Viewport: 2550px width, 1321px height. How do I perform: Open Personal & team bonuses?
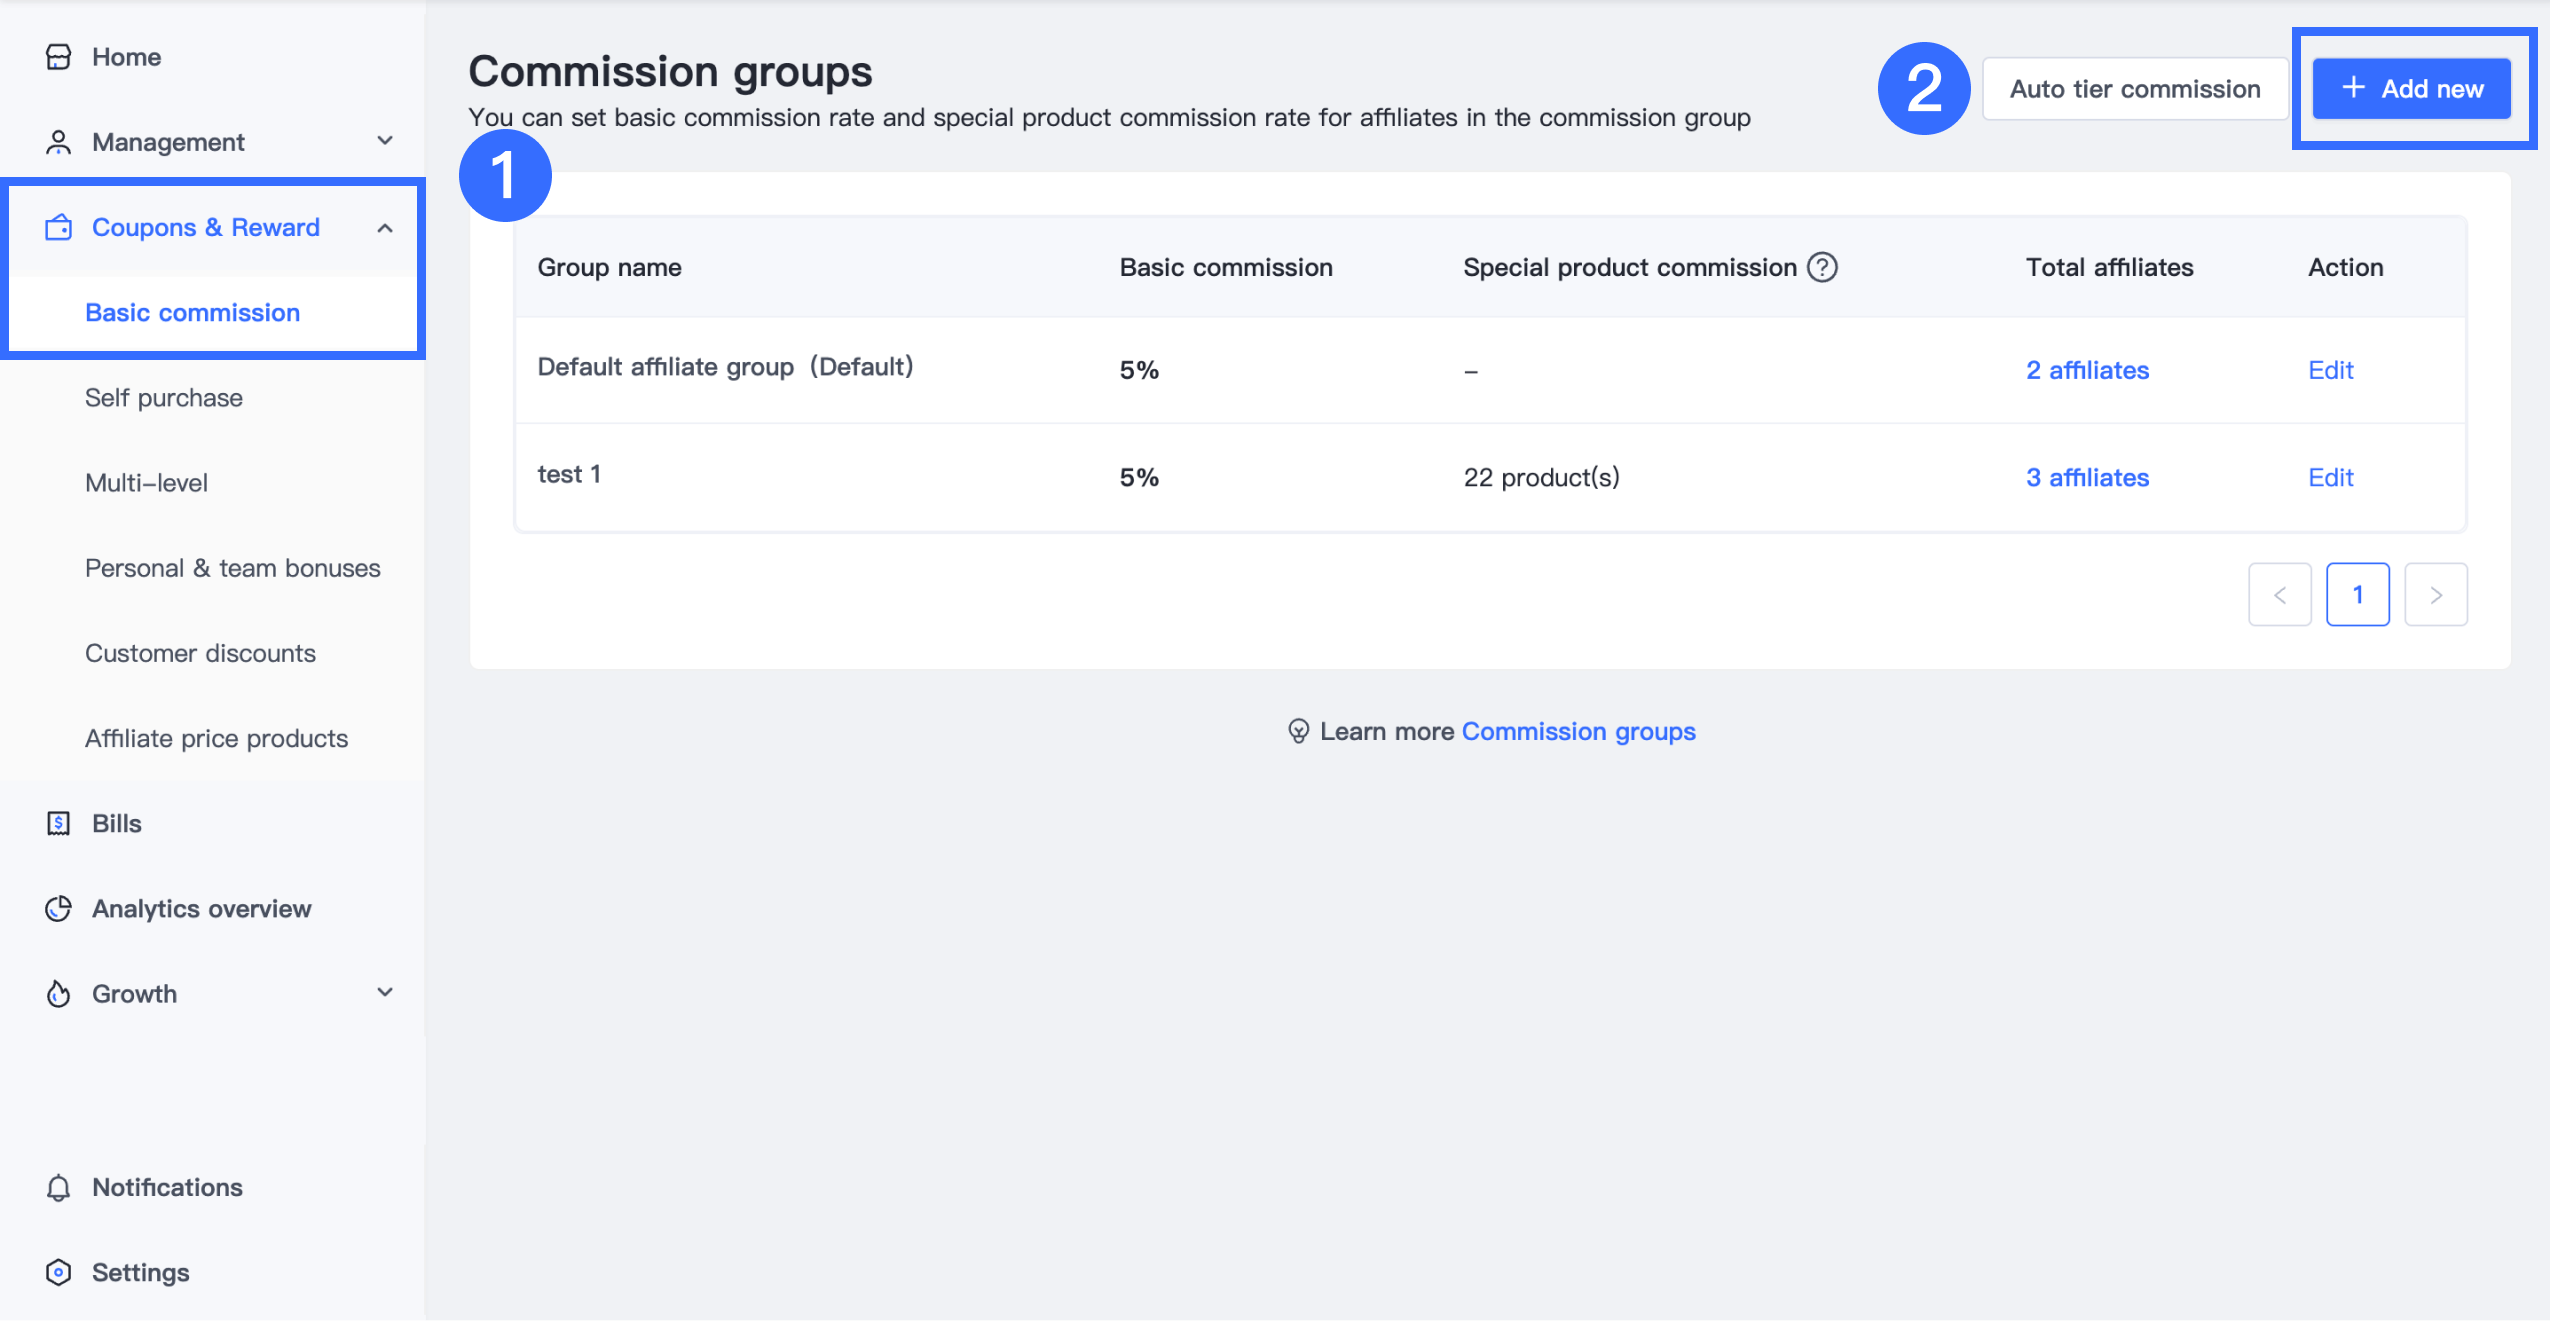pyautogui.click(x=232, y=568)
